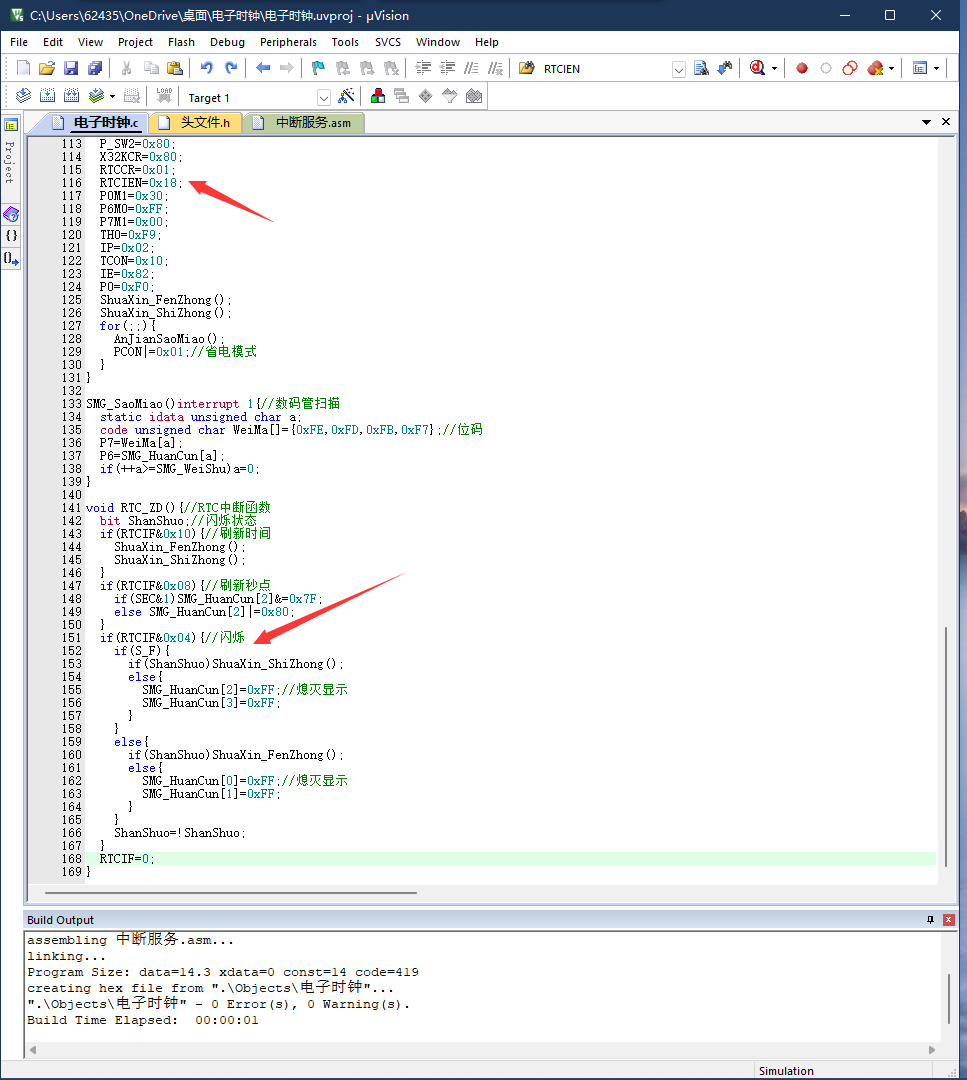This screenshot has width=967, height=1080.
Task: Open the SVCS menu
Action: click(x=388, y=42)
